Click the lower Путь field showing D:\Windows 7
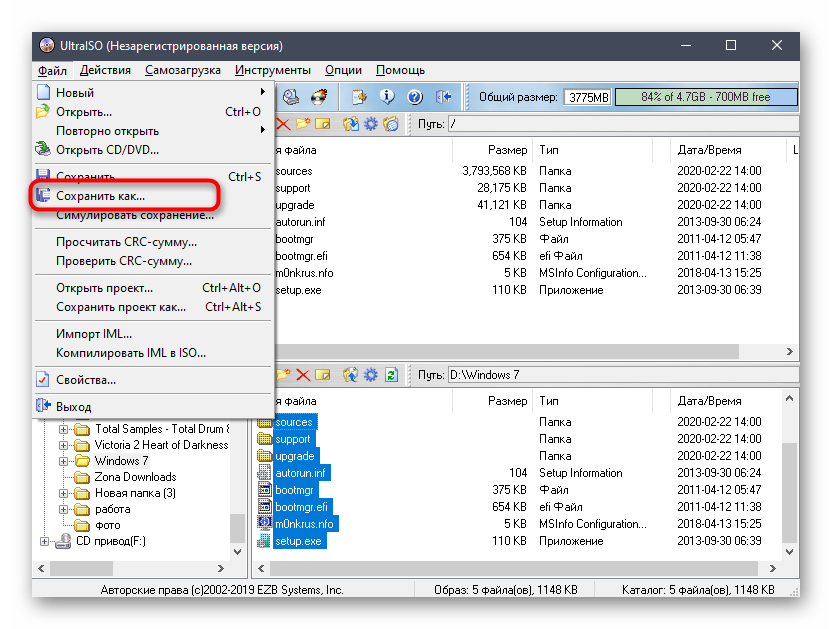The image size is (832, 629). [620, 375]
